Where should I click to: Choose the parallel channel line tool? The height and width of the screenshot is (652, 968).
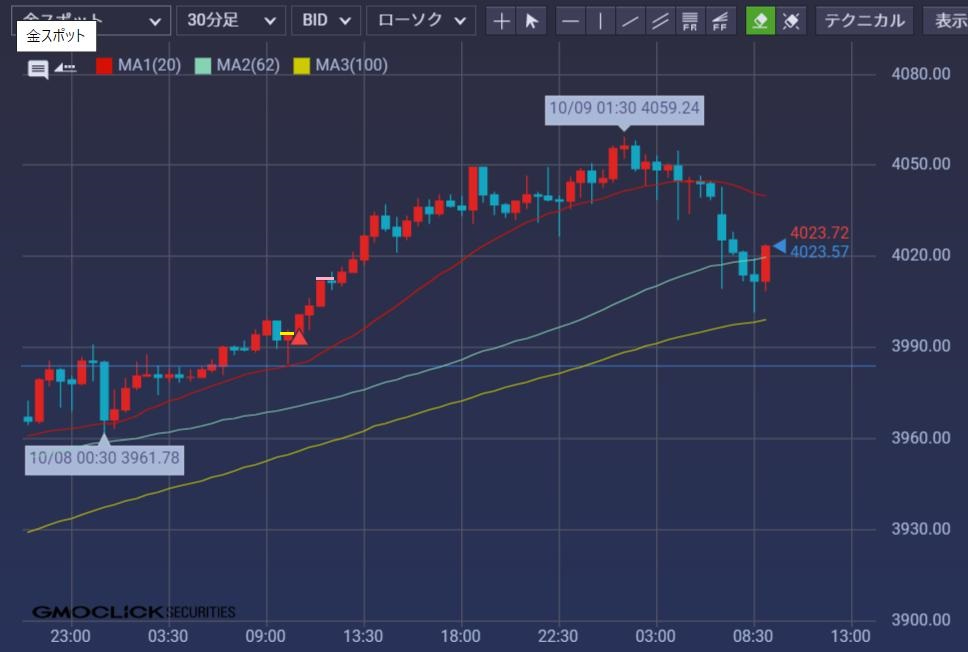[x=660, y=21]
